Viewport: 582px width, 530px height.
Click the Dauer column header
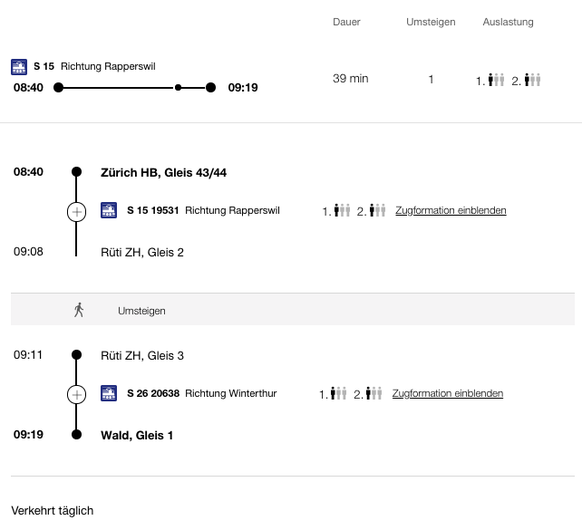(346, 22)
